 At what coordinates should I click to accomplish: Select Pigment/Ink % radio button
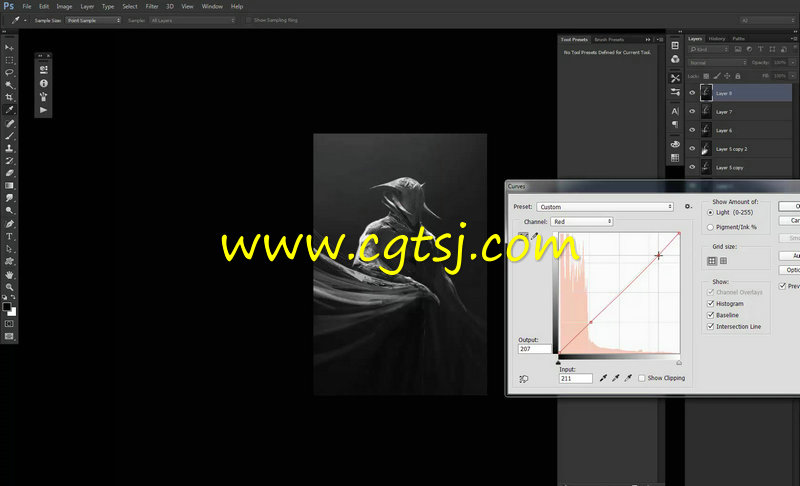tap(710, 227)
